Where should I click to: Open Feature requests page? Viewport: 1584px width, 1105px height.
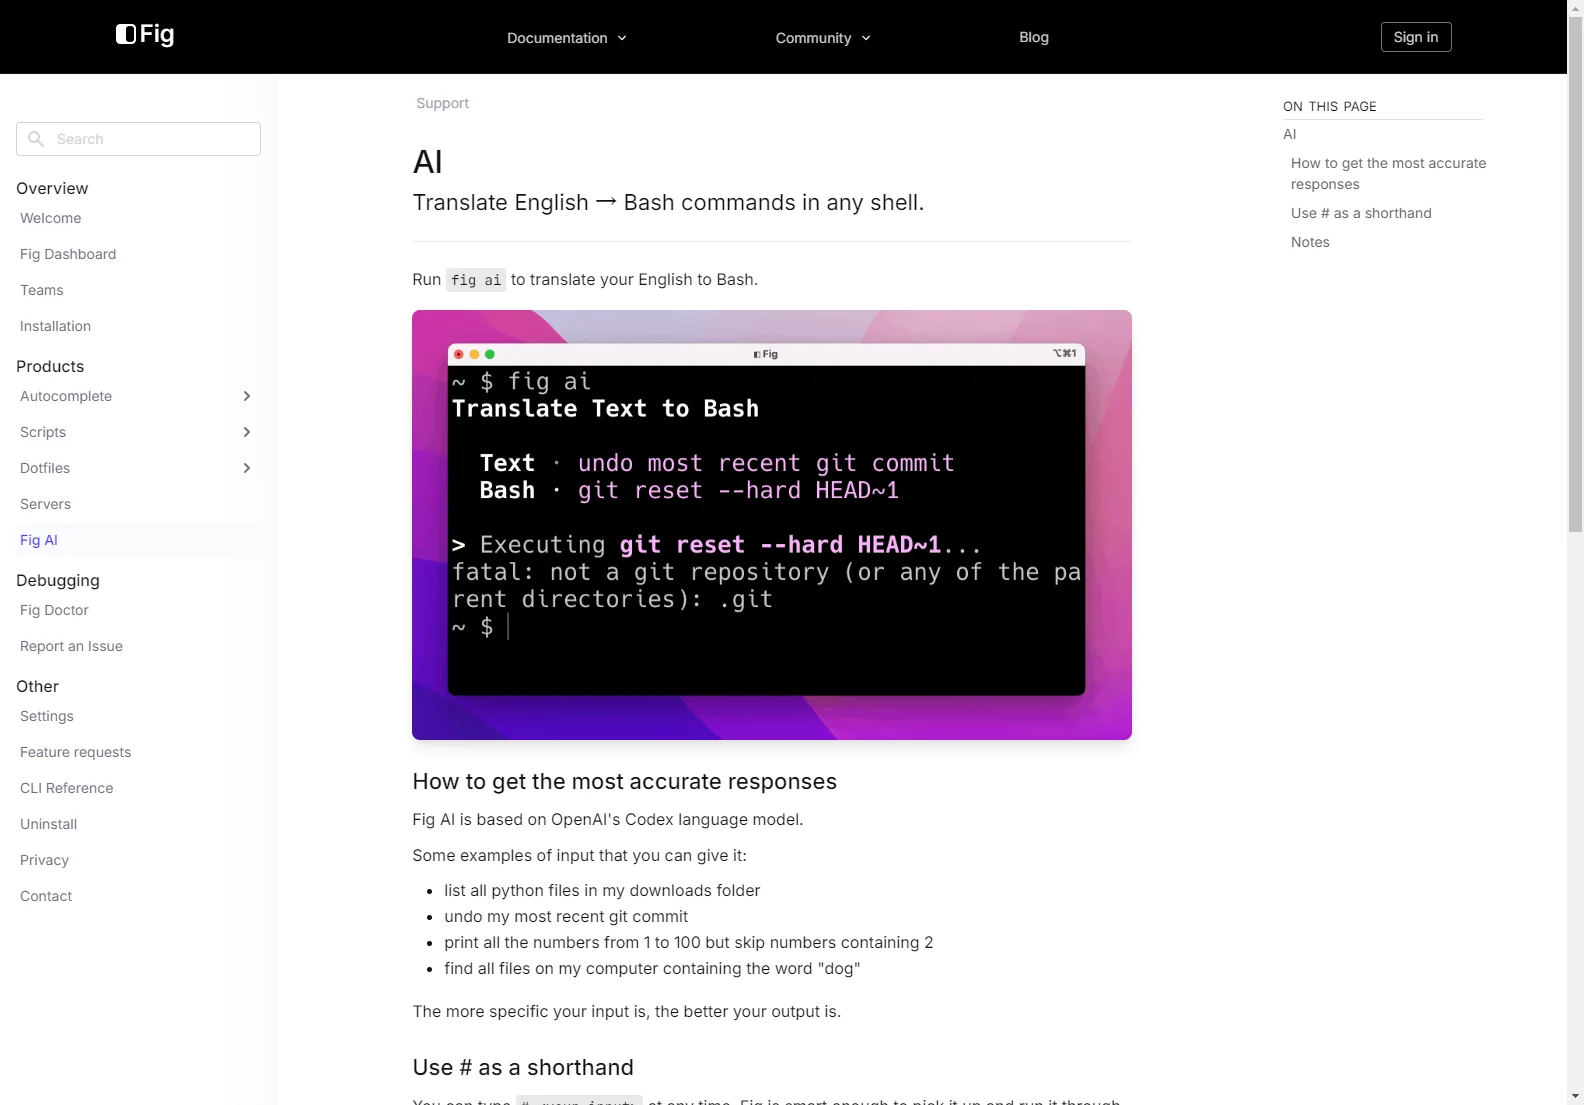coord(75,752)
